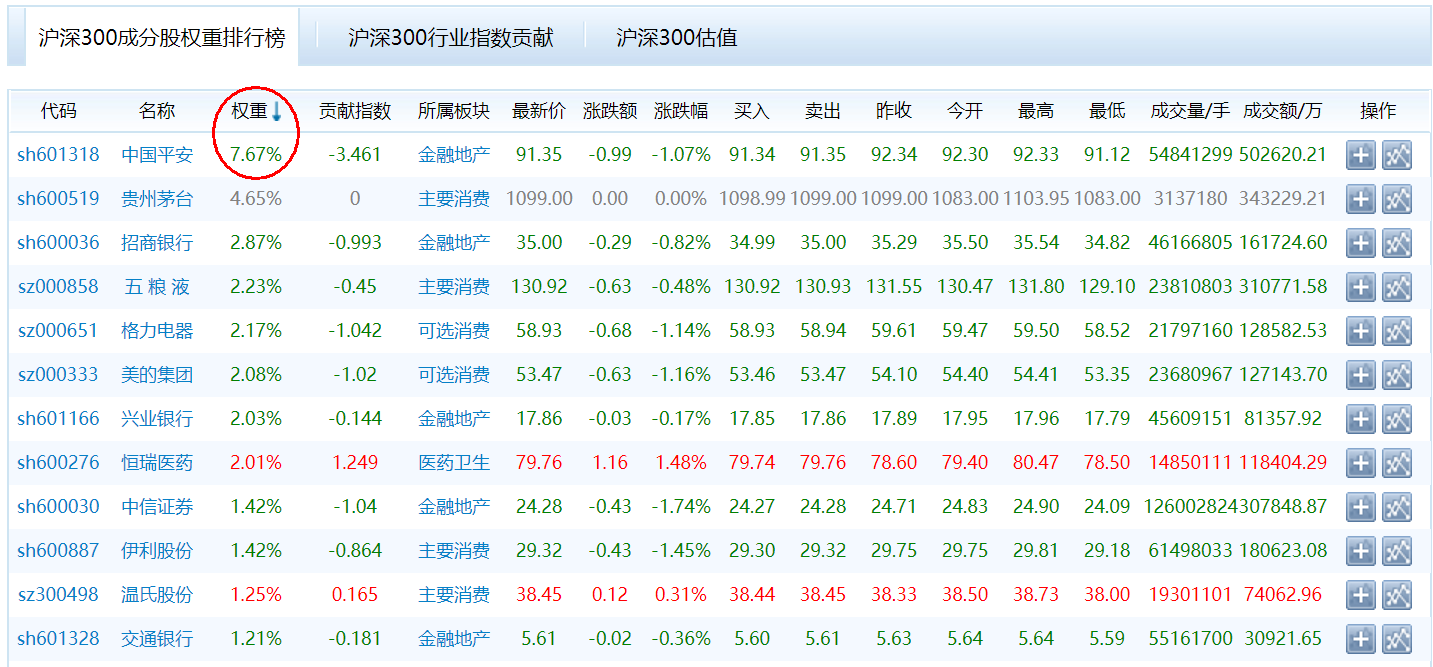The width and height of the screenshot is (1433, 667).
Task: Click 可选消费 sector in 格力电器 row
Action: tap(454, 331)
